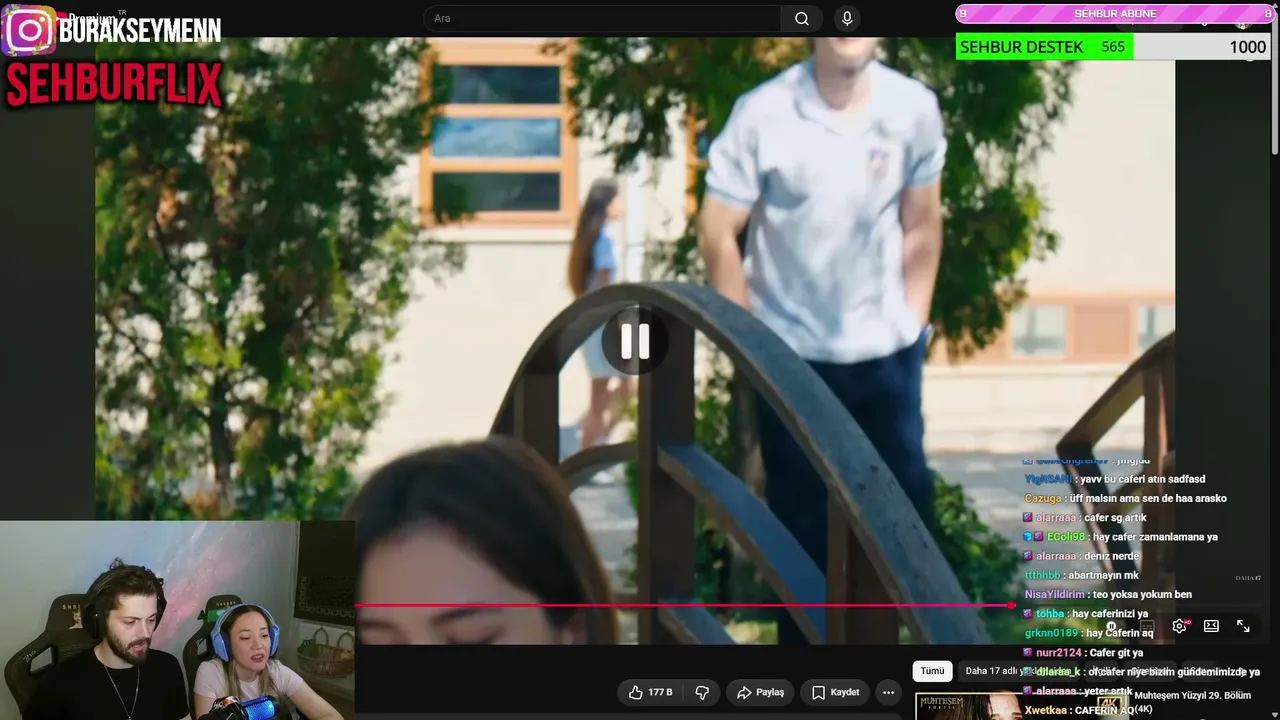This screenshot has height=720, width=1280.
Task: Open the three-dot more actions menu
Action: 888,692
